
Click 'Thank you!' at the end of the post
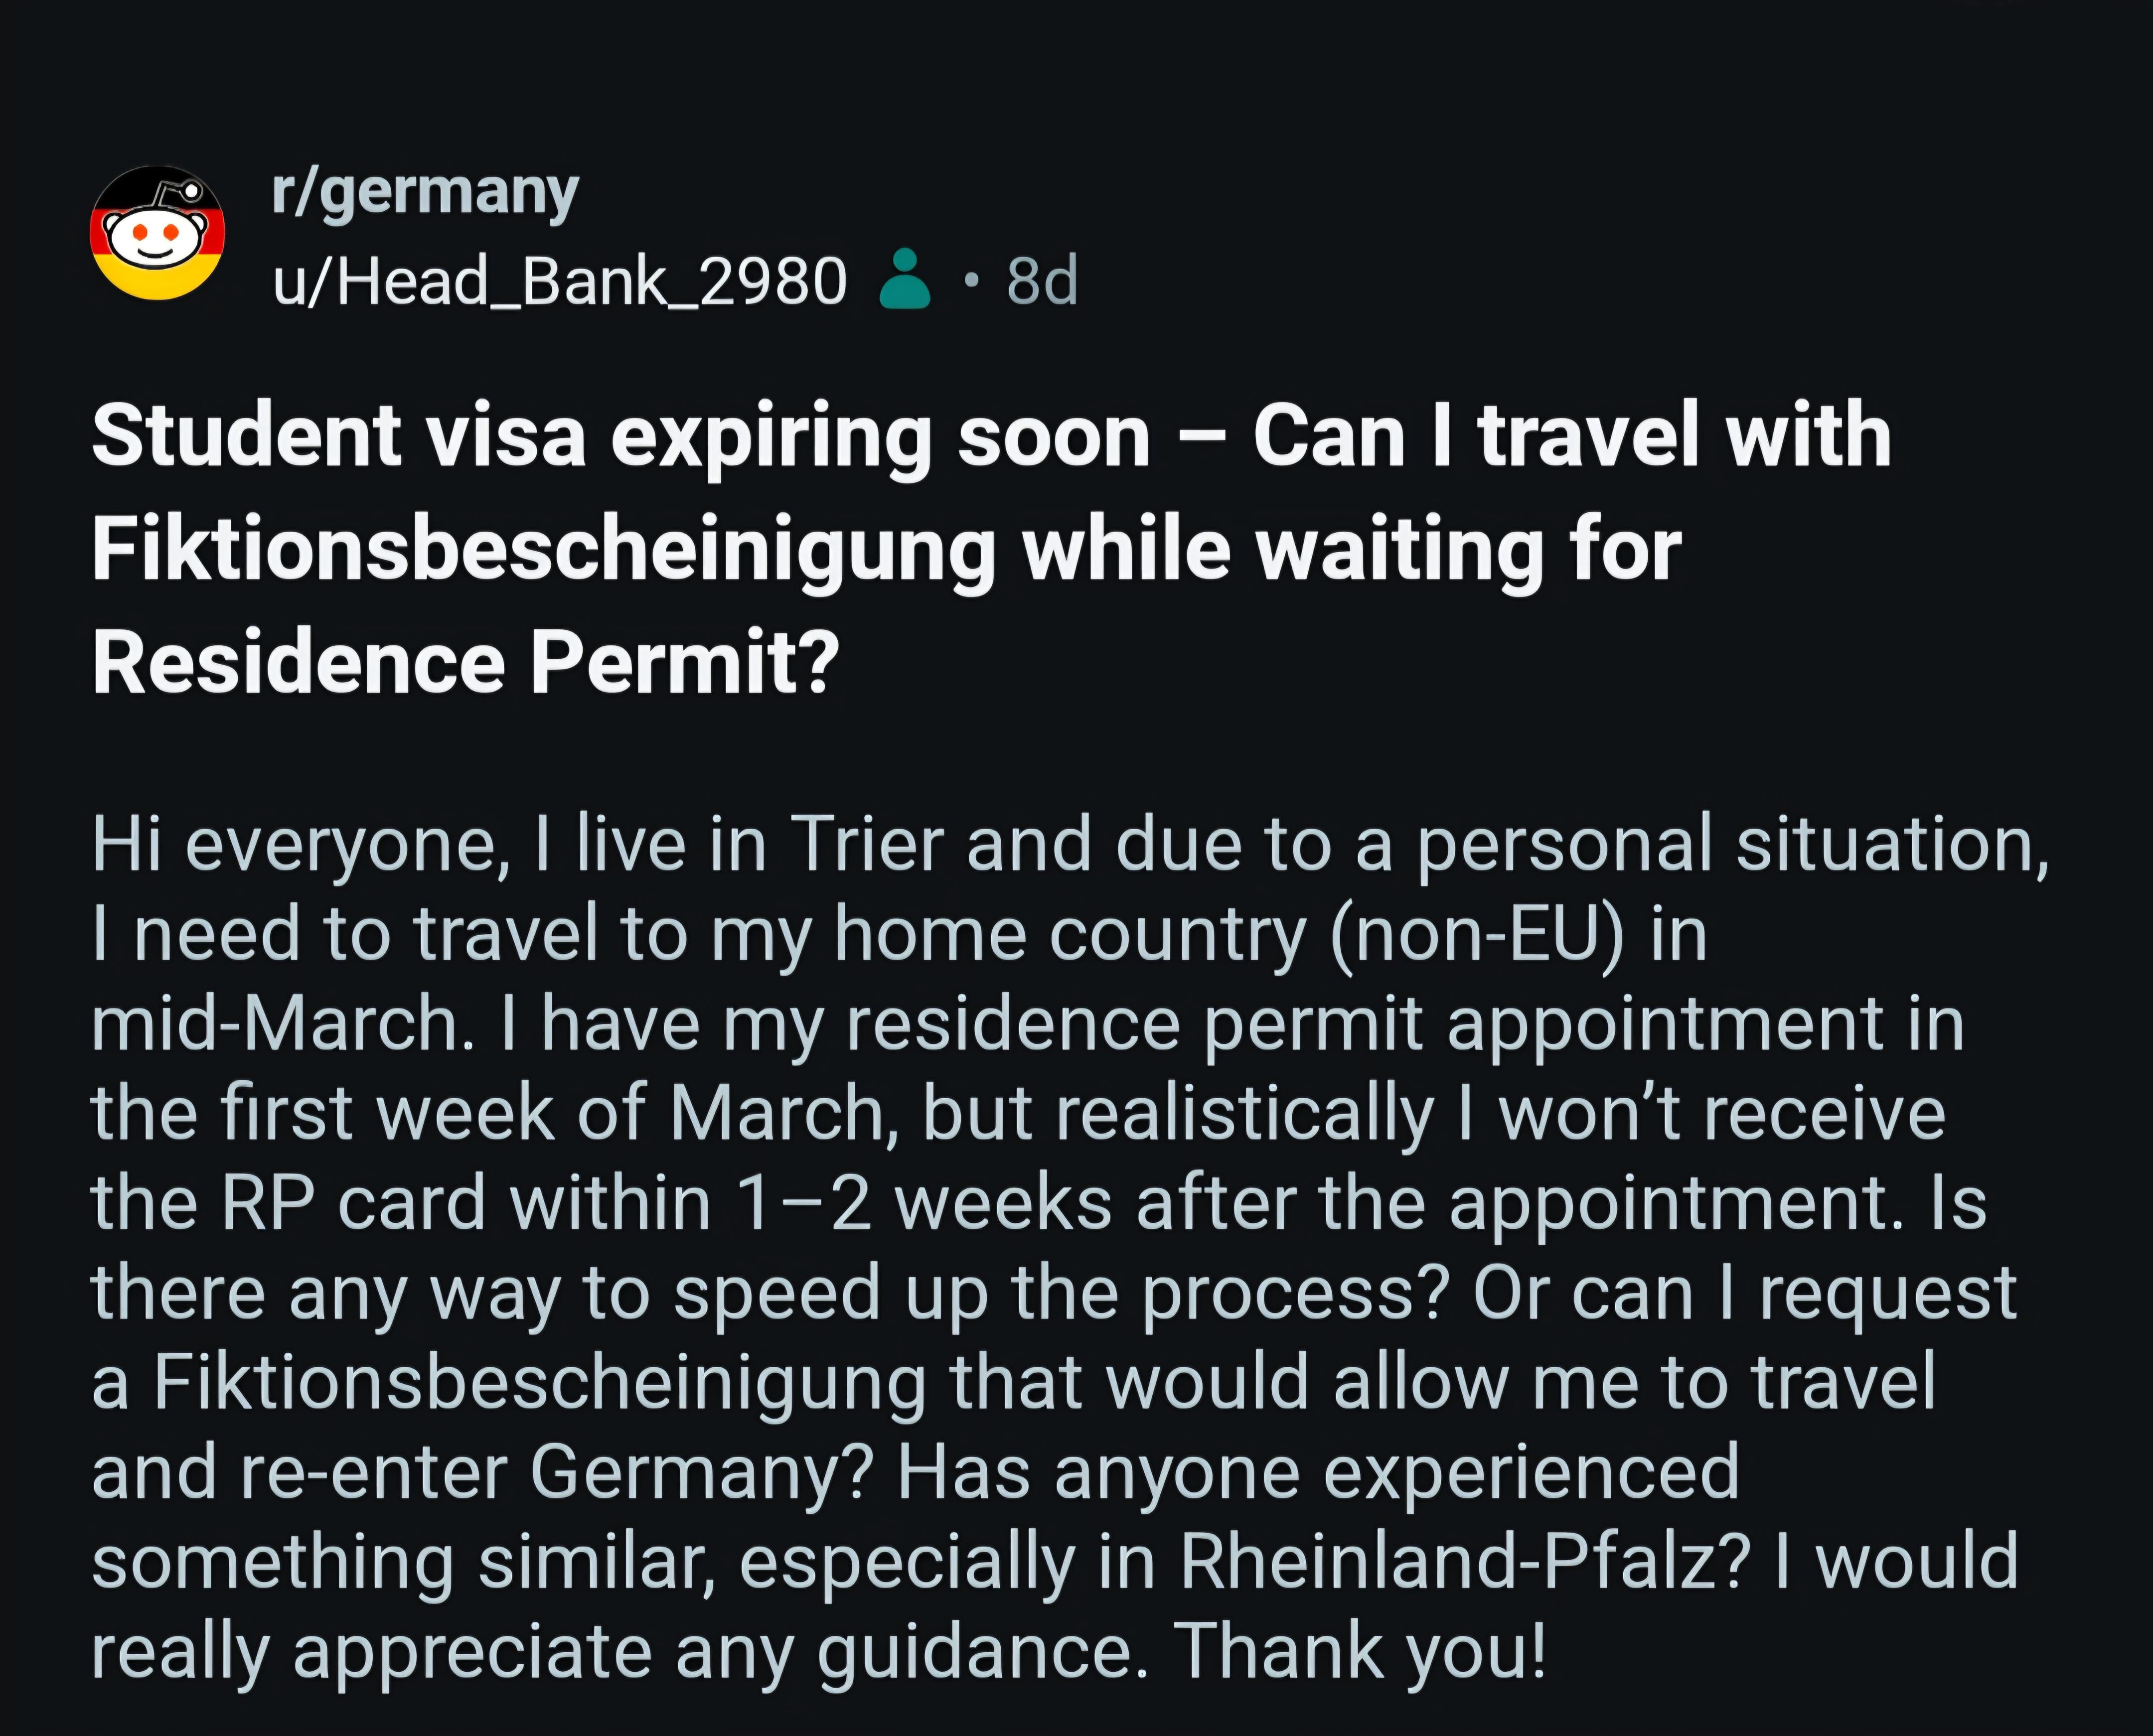point(1360,1651)
